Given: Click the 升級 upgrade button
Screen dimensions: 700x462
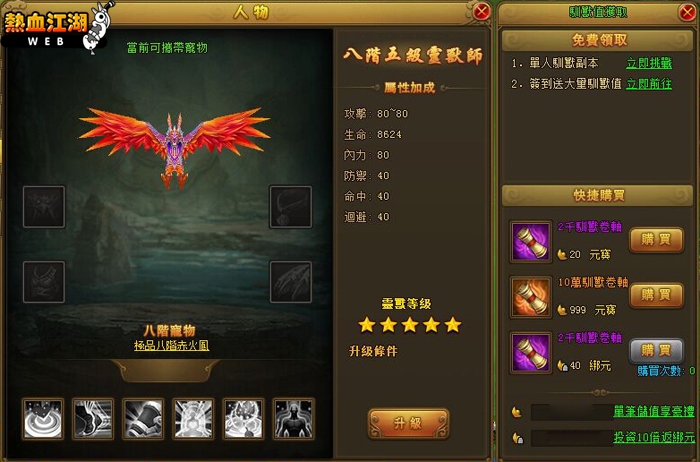Looking at the screenshot, I should click(x=408, y=423).
